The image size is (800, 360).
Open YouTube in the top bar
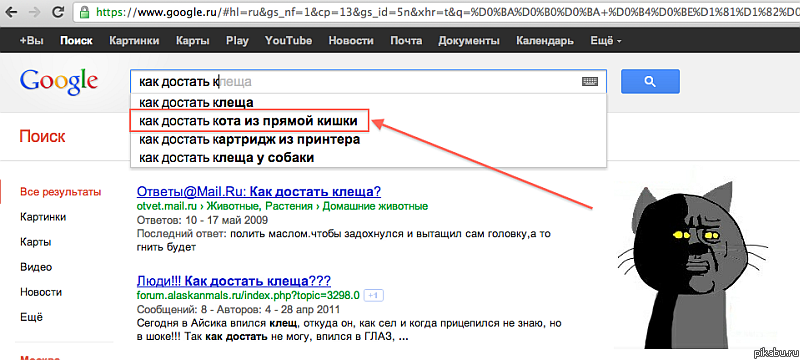click(x=288, y=41)
